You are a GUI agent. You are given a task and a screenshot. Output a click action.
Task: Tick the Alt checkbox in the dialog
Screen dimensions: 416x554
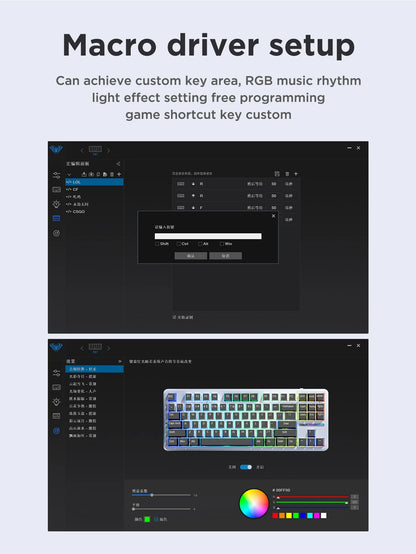point(200,244)
